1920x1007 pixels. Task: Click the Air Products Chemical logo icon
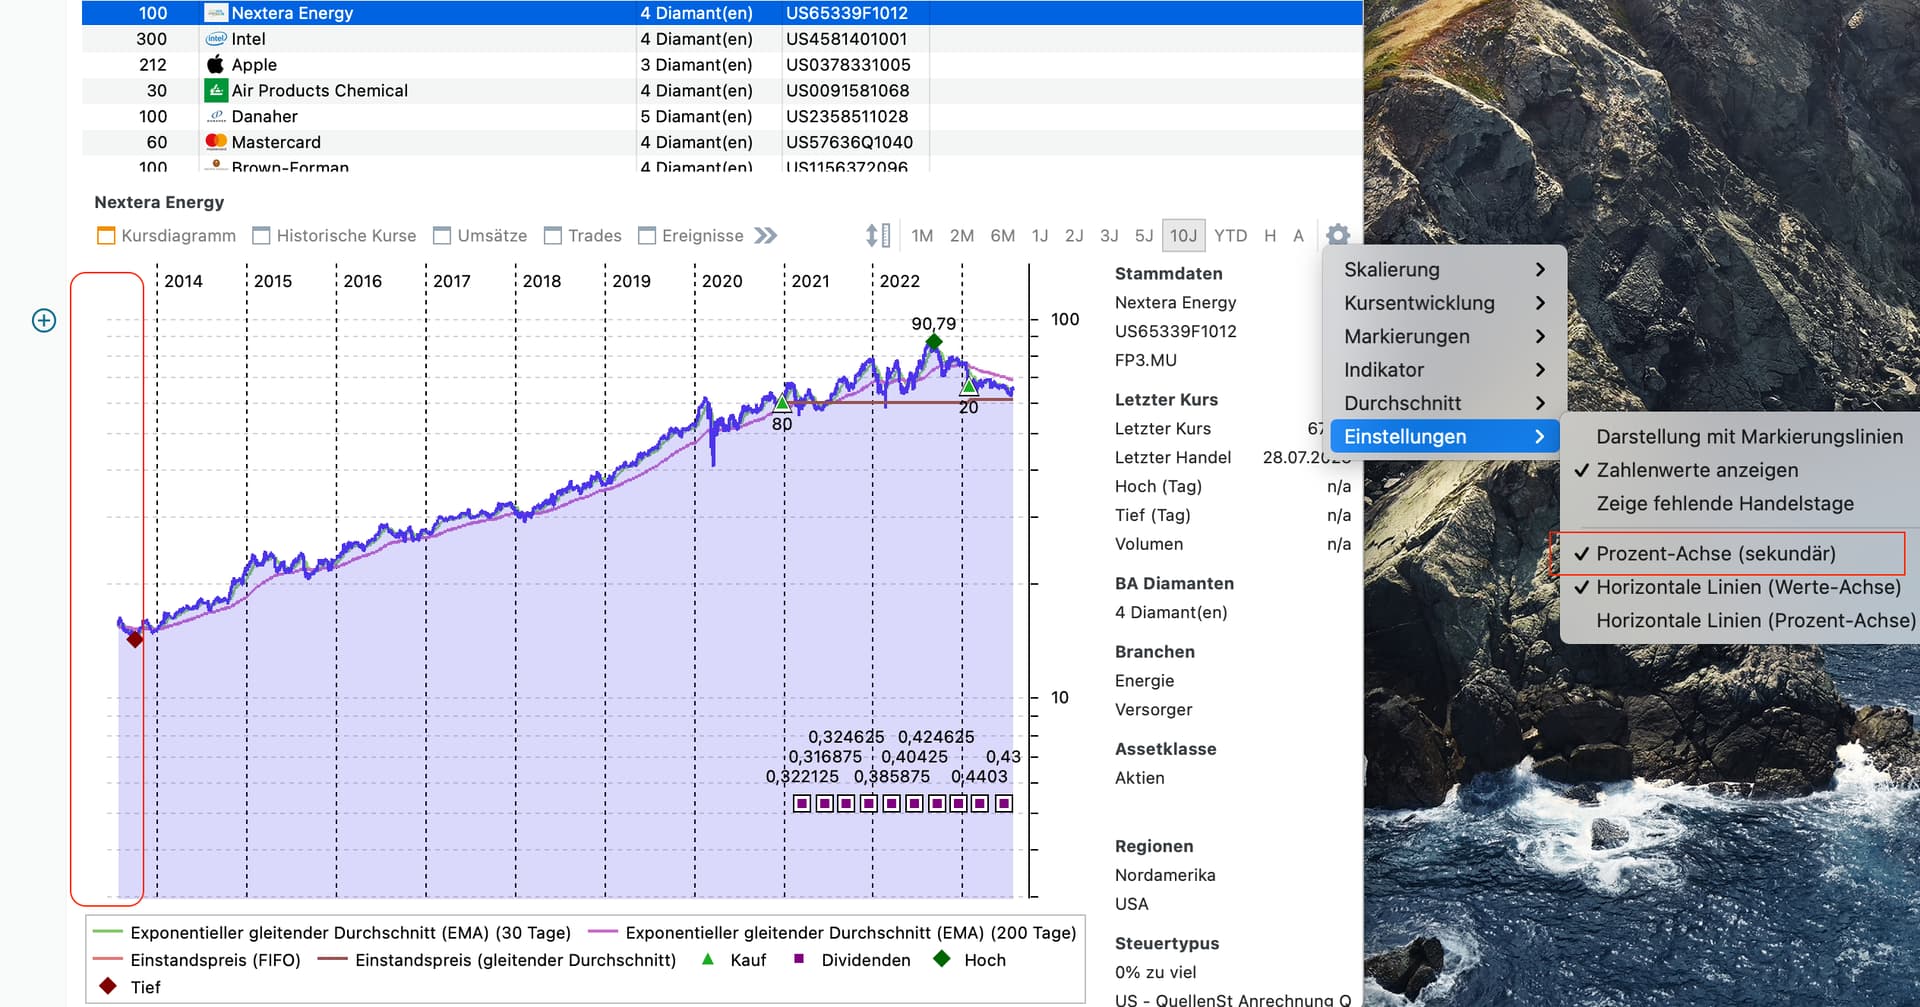[215, 90]
